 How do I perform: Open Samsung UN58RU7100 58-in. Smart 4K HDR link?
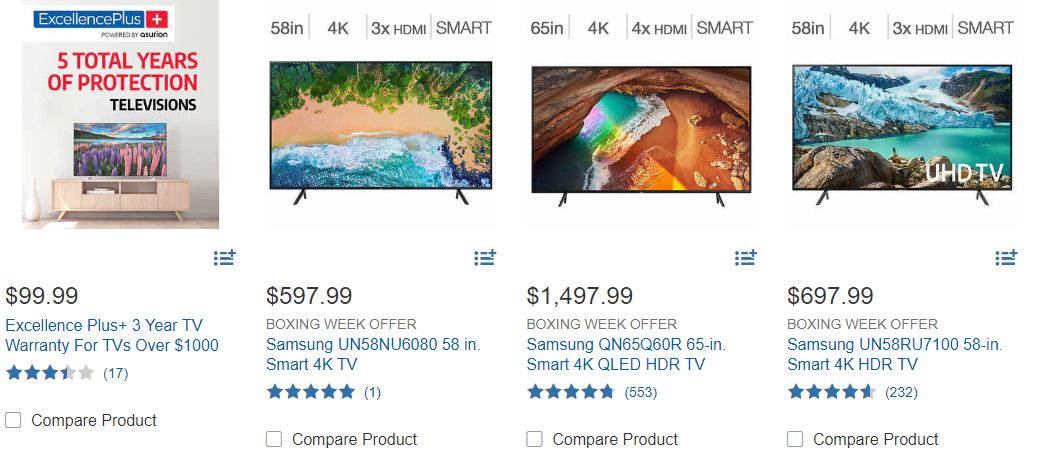[x=895, y=354]
